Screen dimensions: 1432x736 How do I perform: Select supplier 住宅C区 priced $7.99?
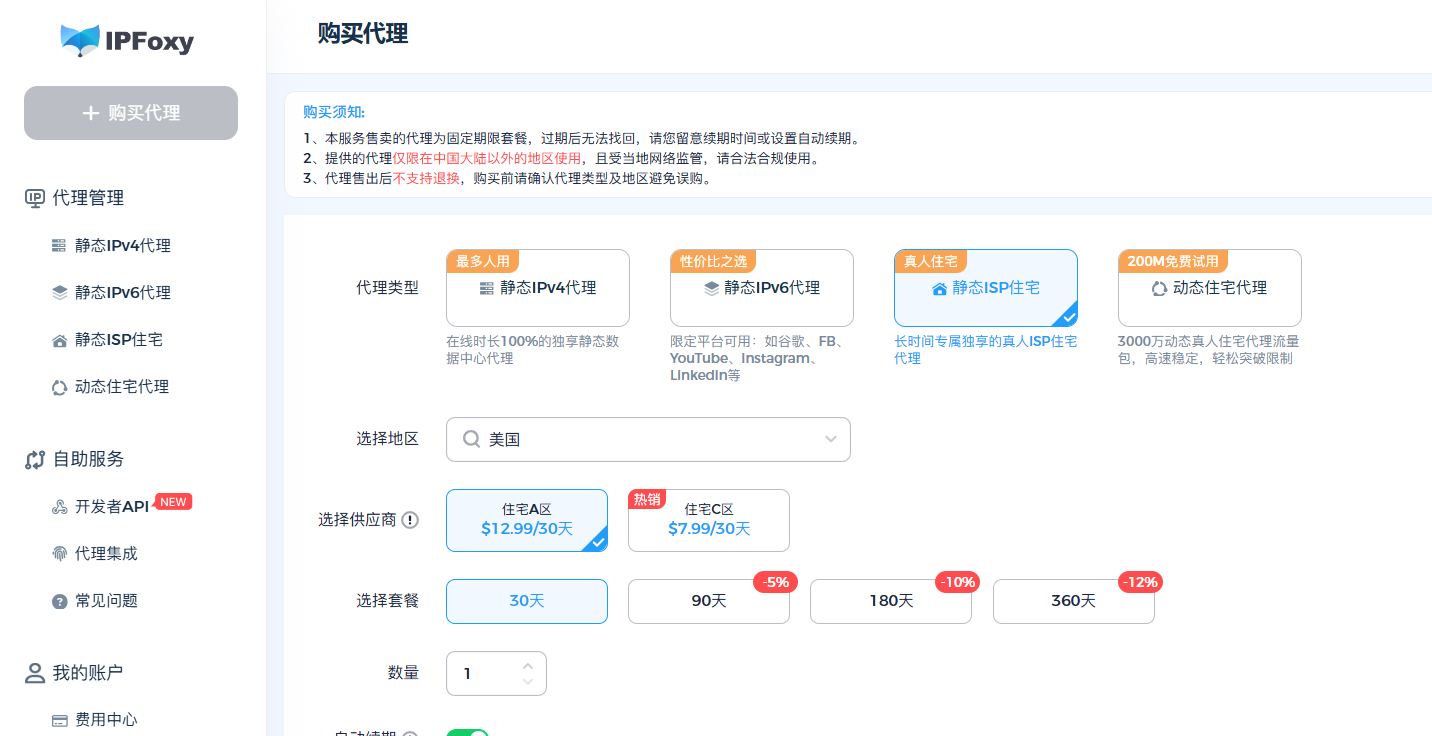[x=708, y=520]
